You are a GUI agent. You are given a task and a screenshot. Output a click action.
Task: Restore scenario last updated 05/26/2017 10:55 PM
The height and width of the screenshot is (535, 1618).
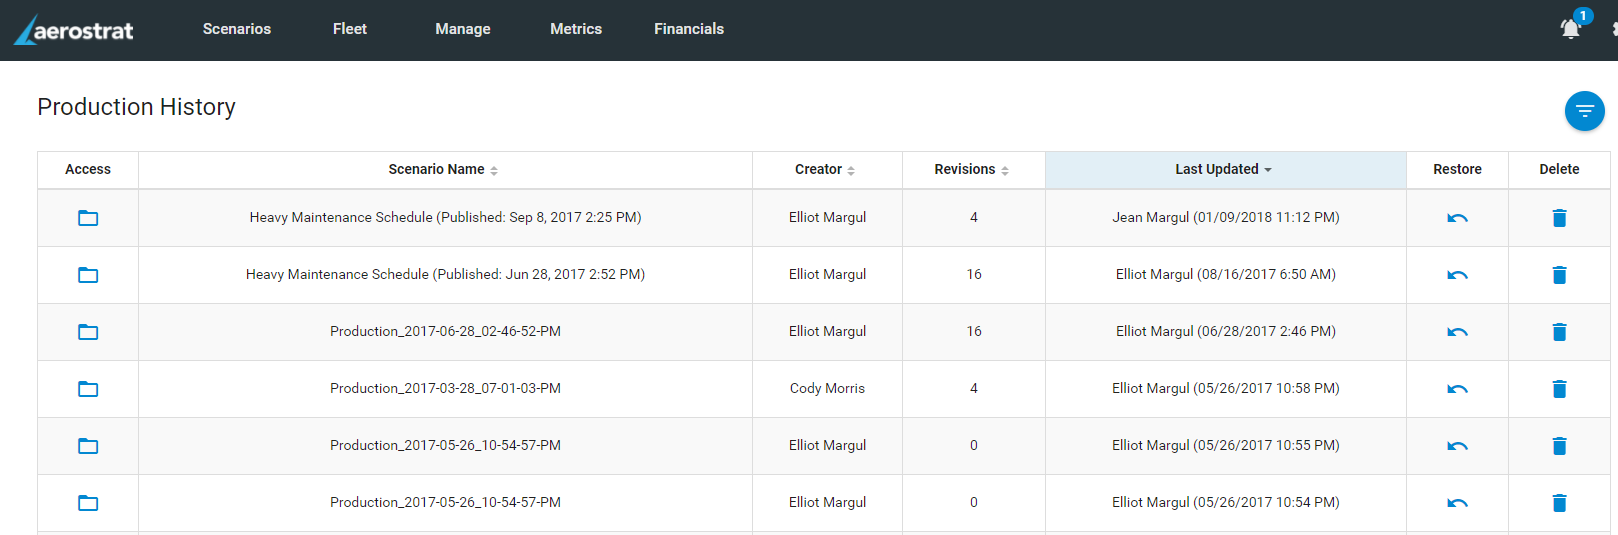pyautogui.click(x=1457, y=446)
